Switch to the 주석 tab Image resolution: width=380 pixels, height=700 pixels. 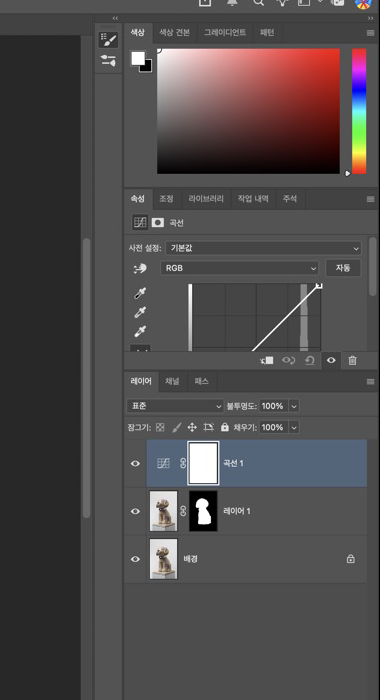coord(290,199)
